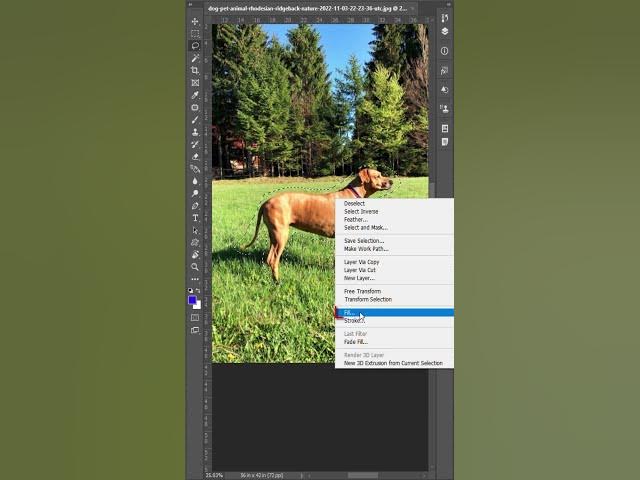This screenshot has height=480, width=640.
Task: Open the History panel icon
Action: [444, 18]
